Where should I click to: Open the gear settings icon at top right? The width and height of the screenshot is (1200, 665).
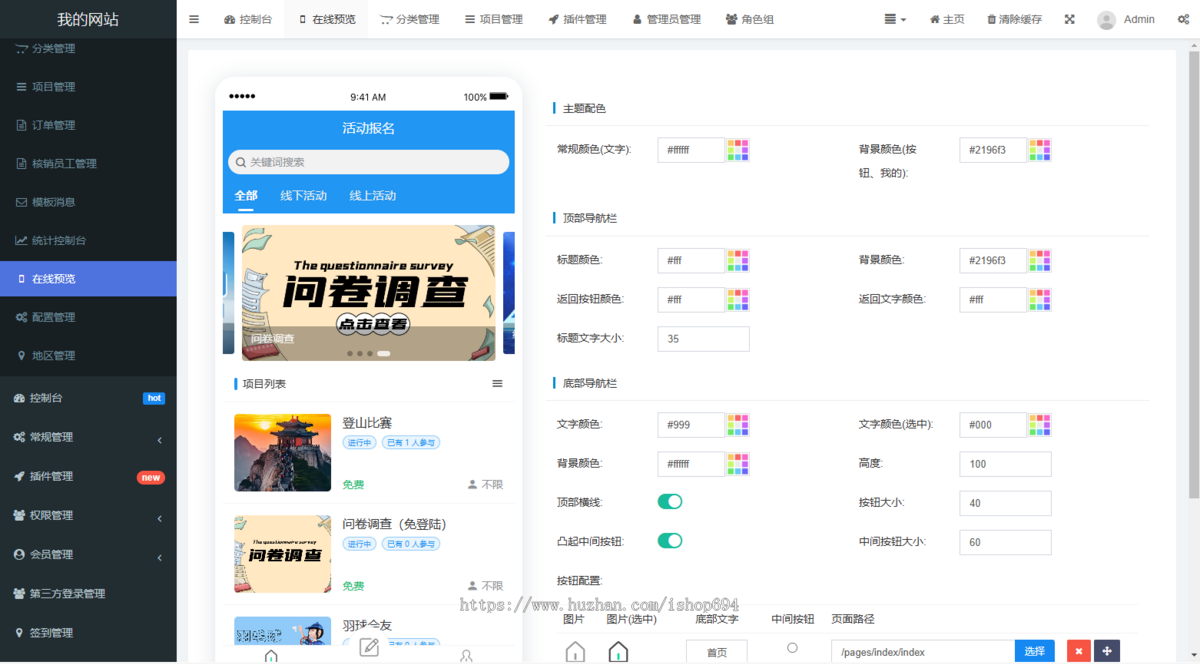pos(1183,19)
